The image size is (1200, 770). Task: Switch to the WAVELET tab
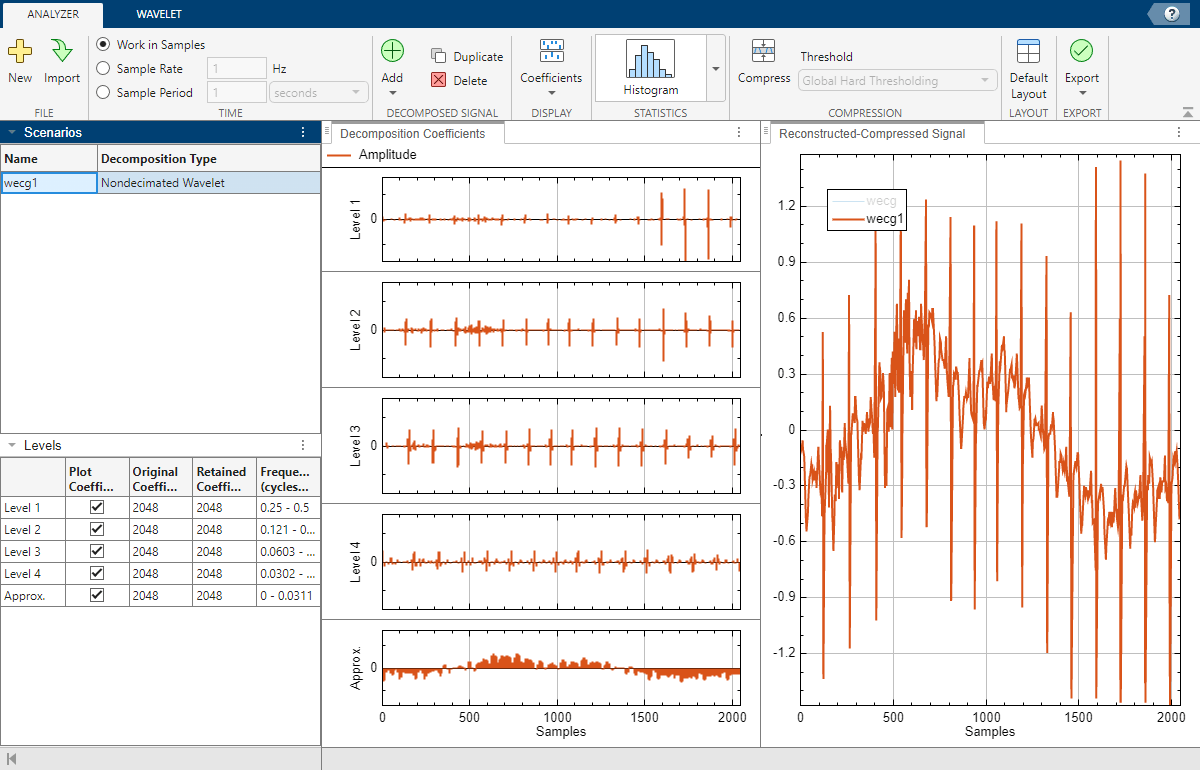click(159, 14)
